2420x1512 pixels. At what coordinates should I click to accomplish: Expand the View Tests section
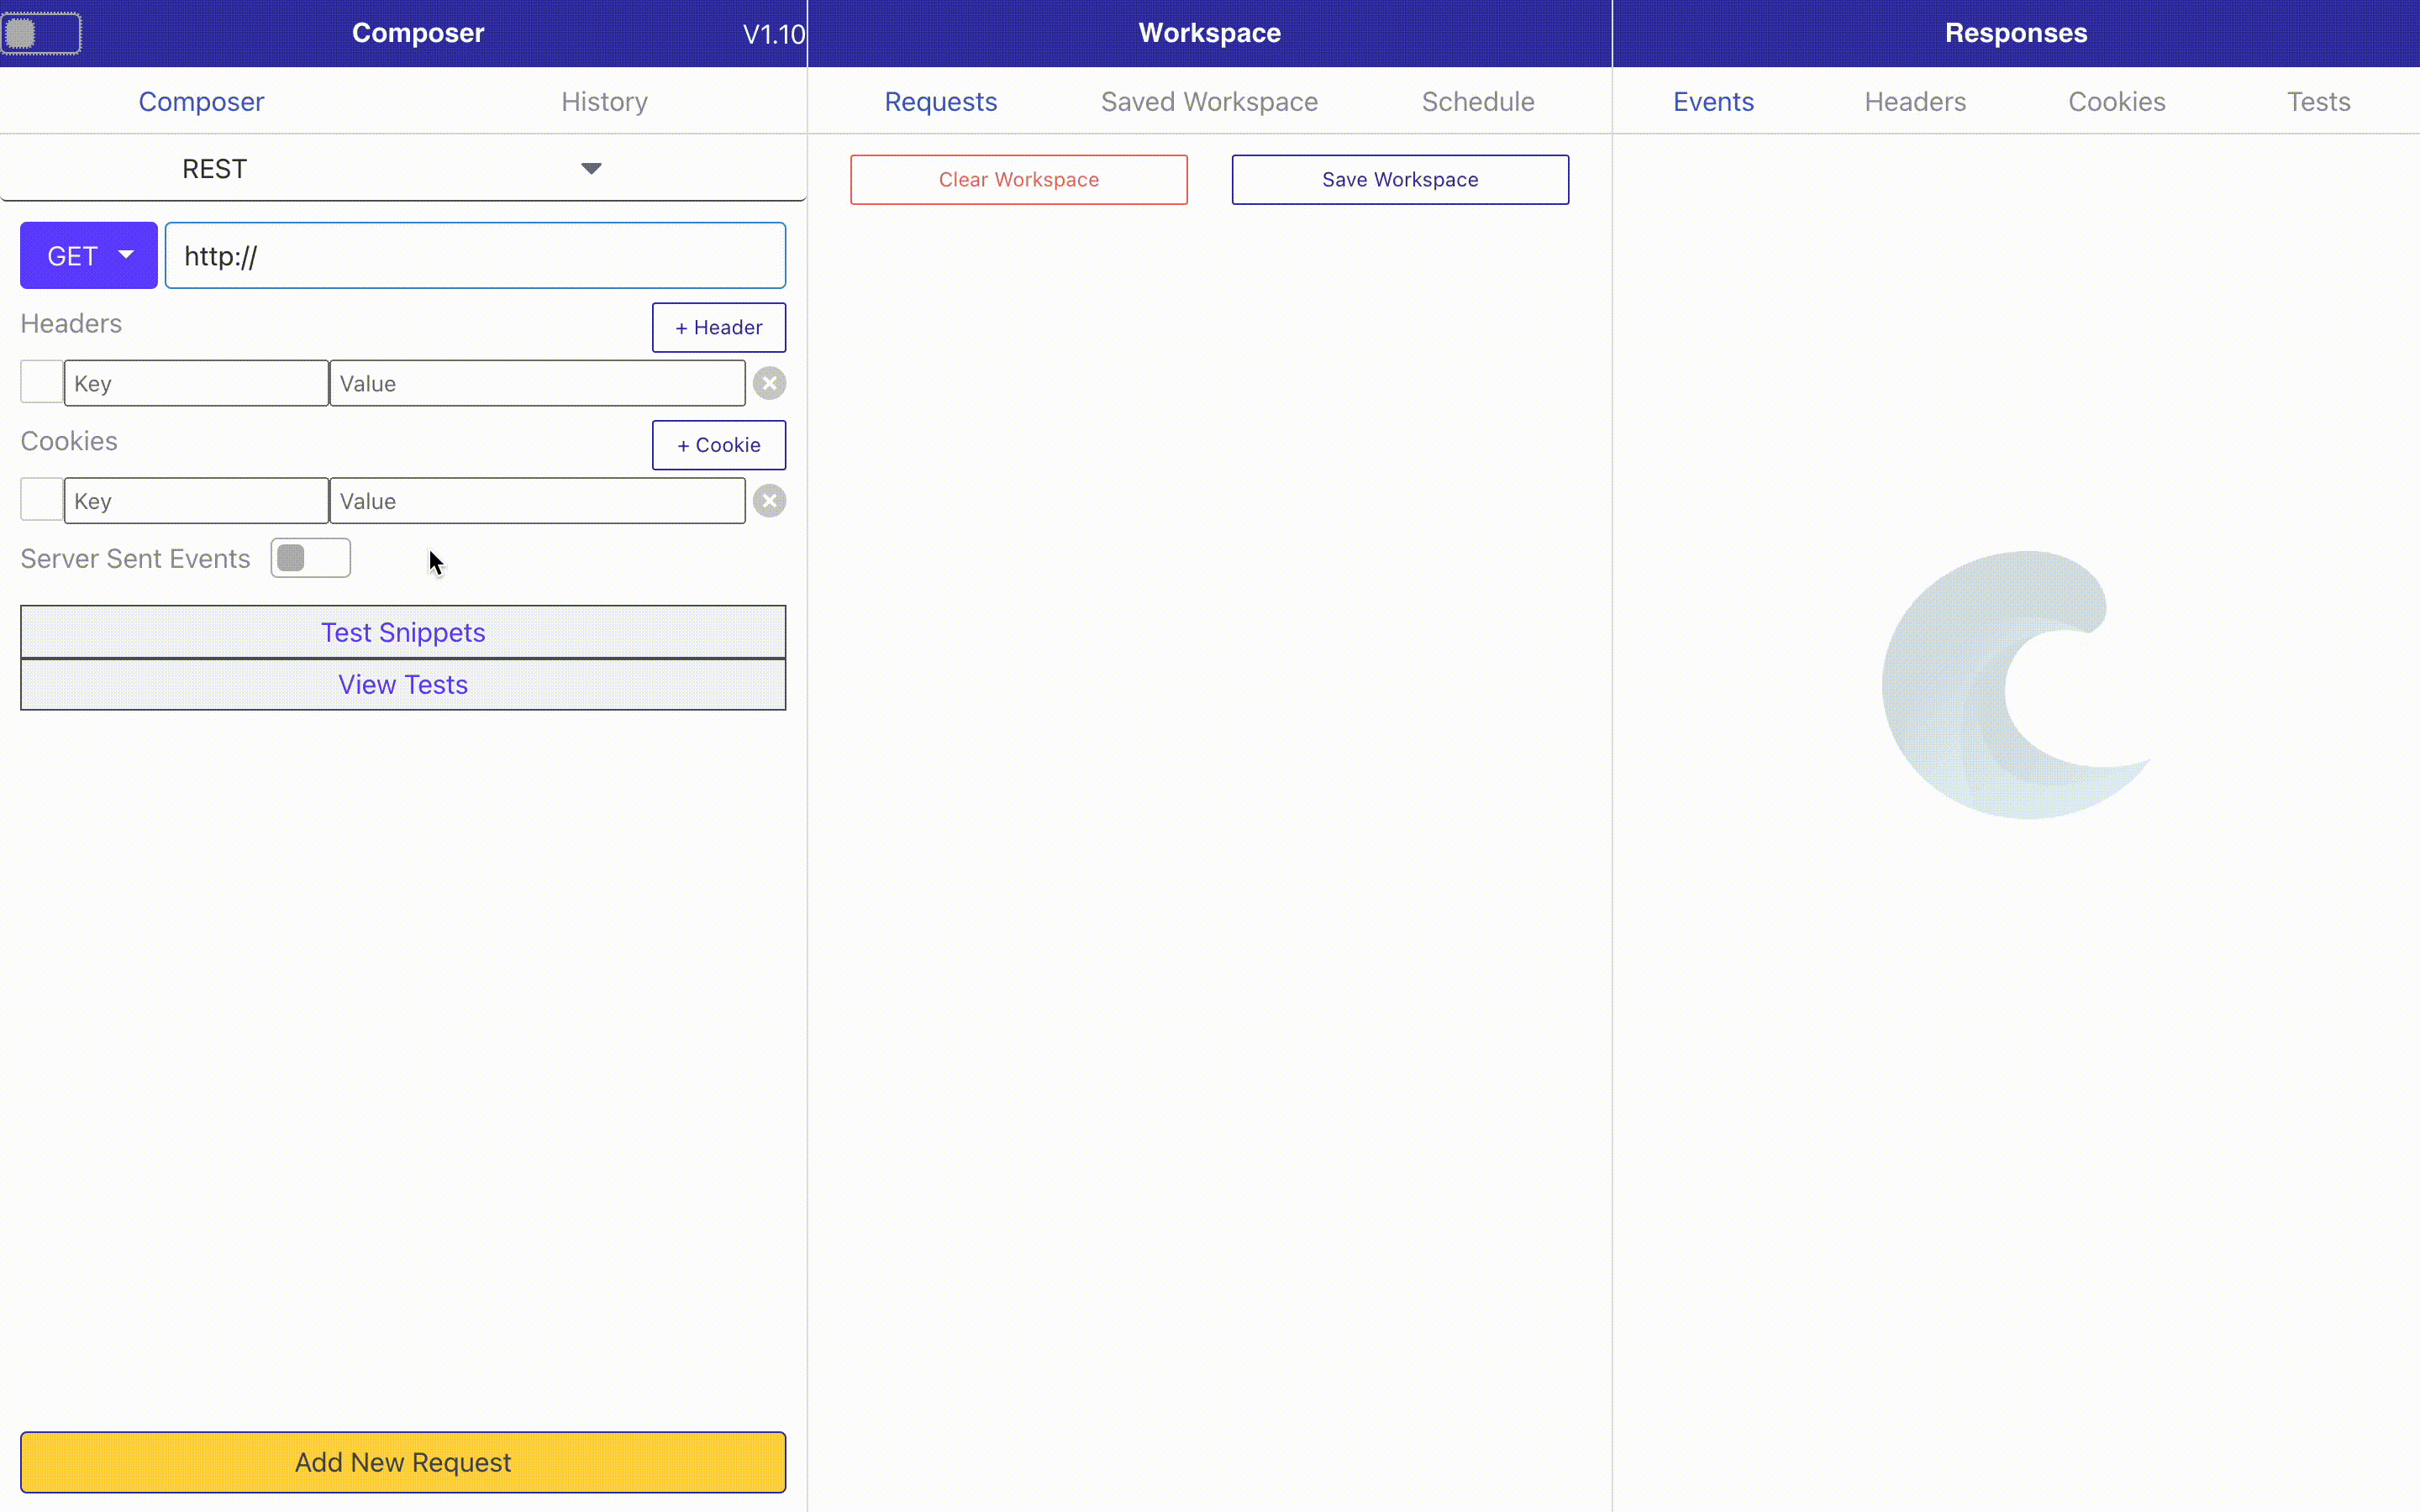click(x=403, y=684)
